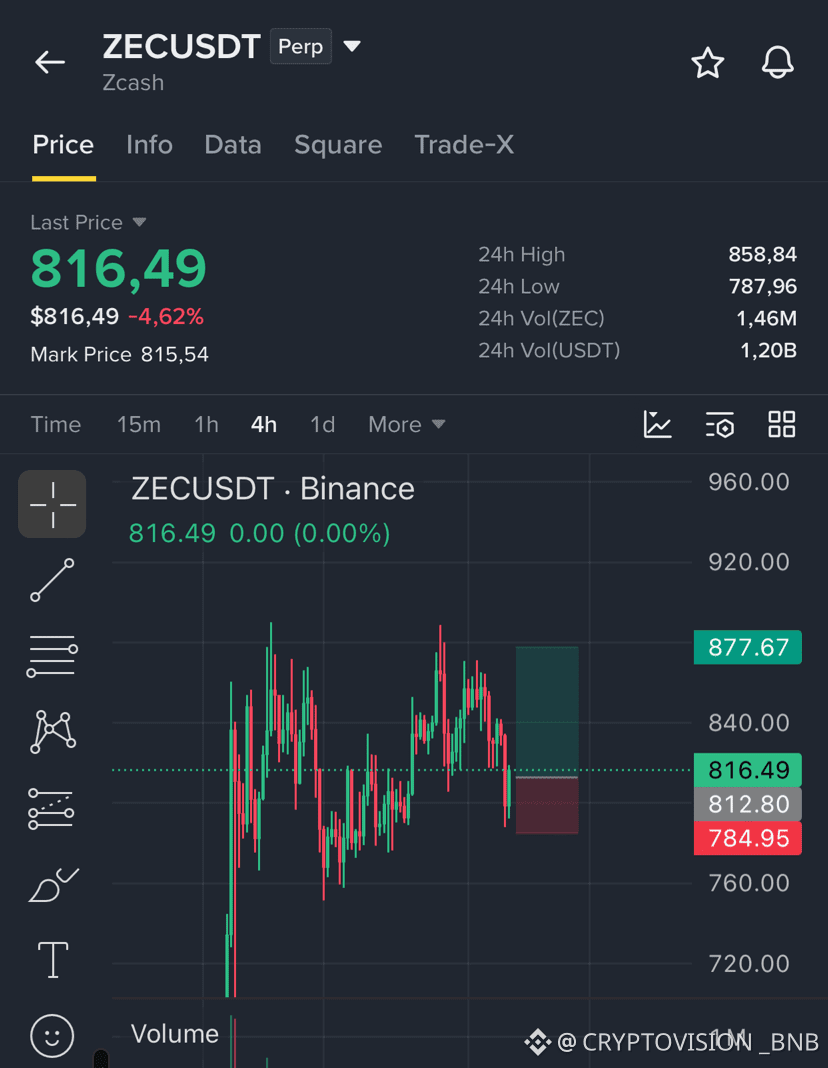Go back using the left arrow
828x1068 pixels.
(50, 62)
